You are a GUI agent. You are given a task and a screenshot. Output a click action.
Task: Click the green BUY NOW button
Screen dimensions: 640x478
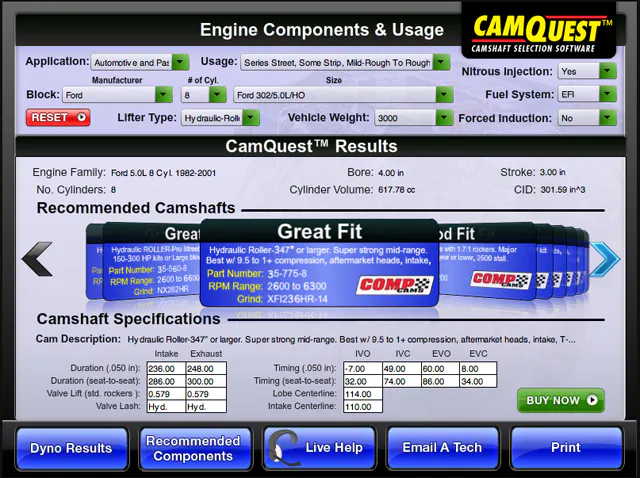click(x=560, y=400)
